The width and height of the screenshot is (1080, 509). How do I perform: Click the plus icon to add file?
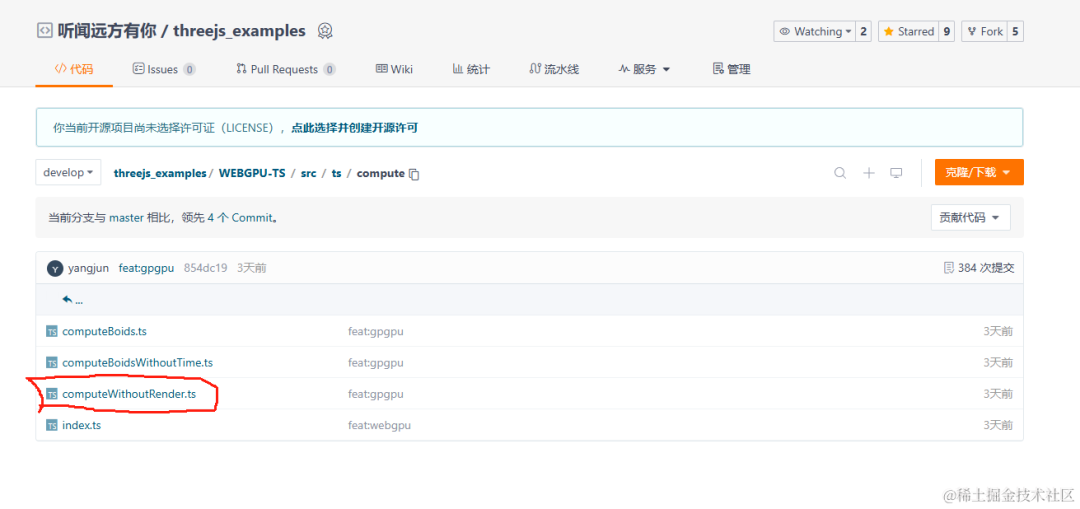(869, 173)
